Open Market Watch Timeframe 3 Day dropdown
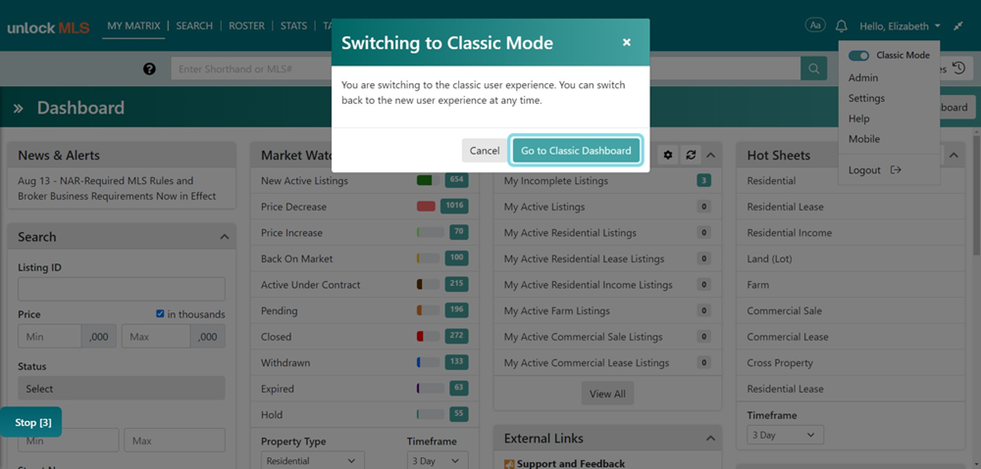This screenshot has width=981, height=469. [x=437, y=461]
